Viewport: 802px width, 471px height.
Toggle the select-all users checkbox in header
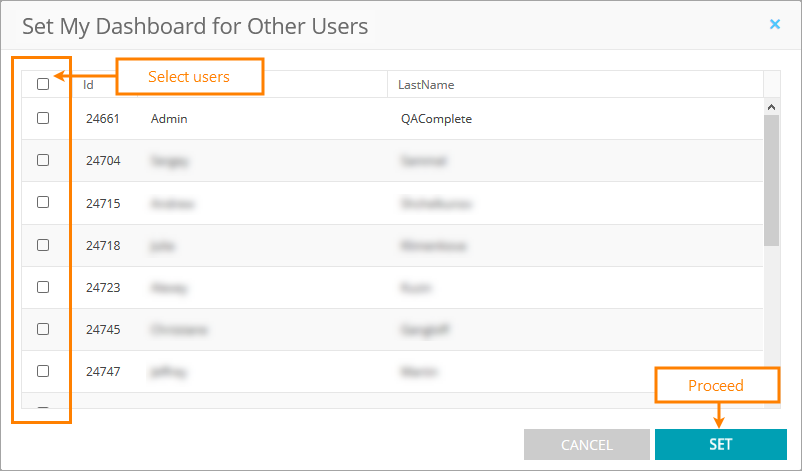coord(43,84)
